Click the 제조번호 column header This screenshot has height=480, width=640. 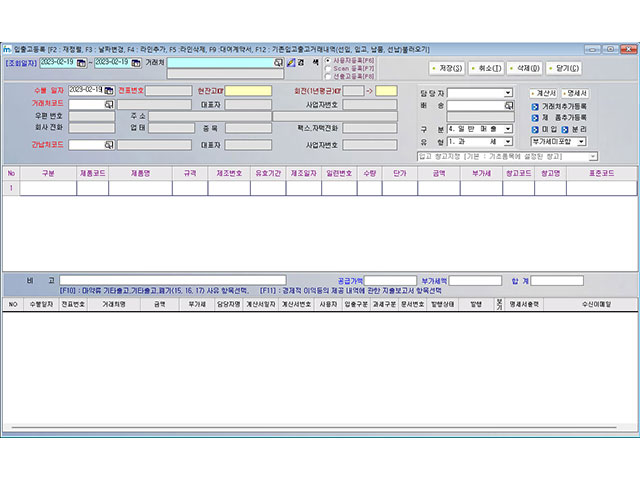[229, 173]
